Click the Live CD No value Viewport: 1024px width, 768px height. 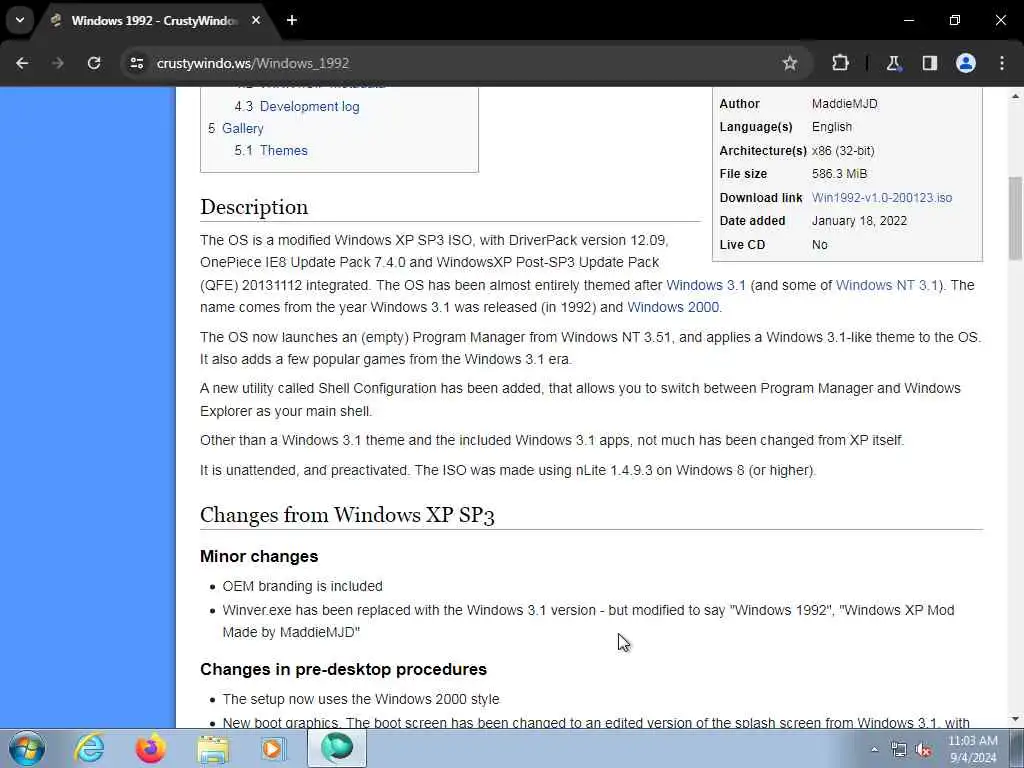820,245
